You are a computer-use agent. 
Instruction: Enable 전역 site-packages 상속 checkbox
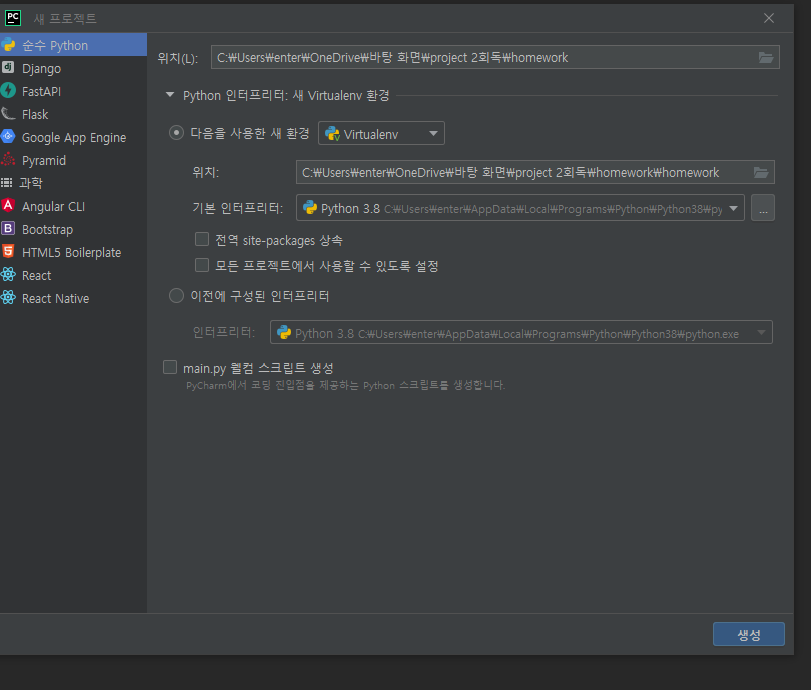[x=202, y=239]
